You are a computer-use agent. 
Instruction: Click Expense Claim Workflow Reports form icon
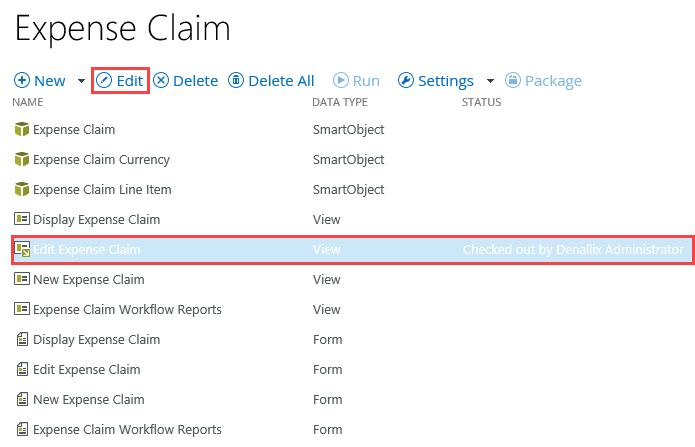22,429
